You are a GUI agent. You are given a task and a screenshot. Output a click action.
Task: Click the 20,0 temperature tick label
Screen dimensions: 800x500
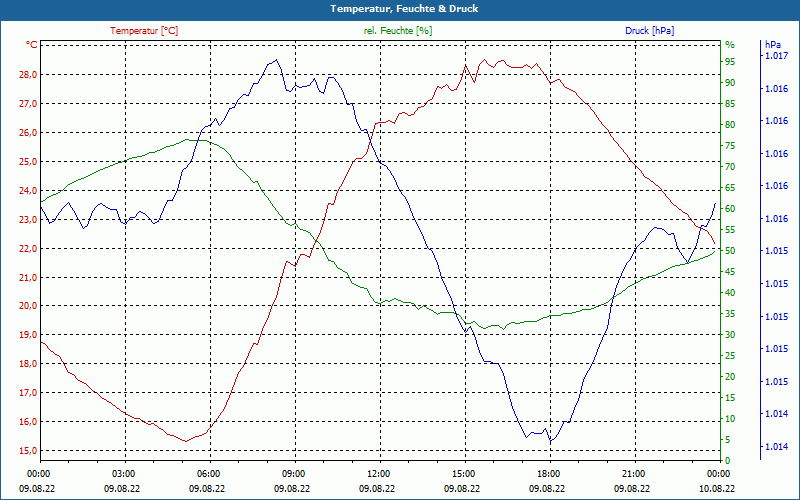click(x=29, y=306)
